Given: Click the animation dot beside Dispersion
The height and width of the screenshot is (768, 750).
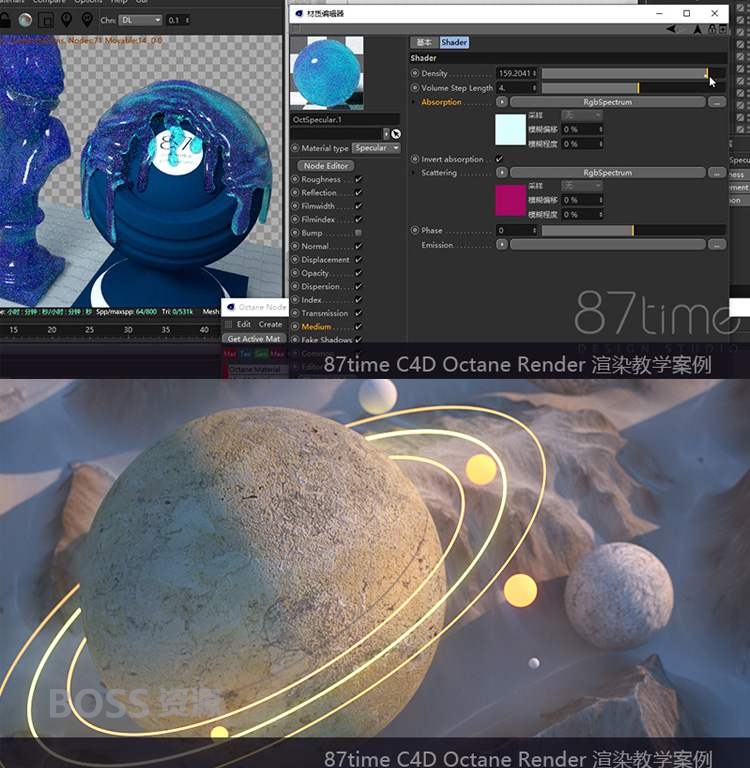Looking at the screenshot, I should click(x=295, y=286).
